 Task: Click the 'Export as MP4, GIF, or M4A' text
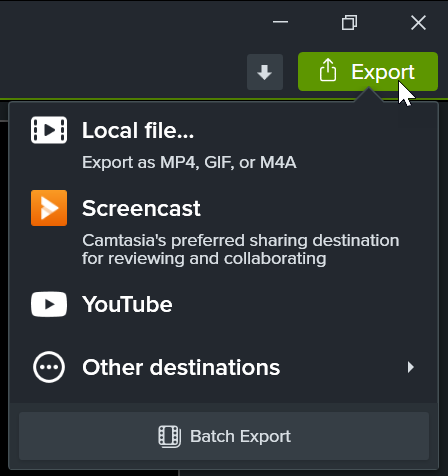click(189, 162)
